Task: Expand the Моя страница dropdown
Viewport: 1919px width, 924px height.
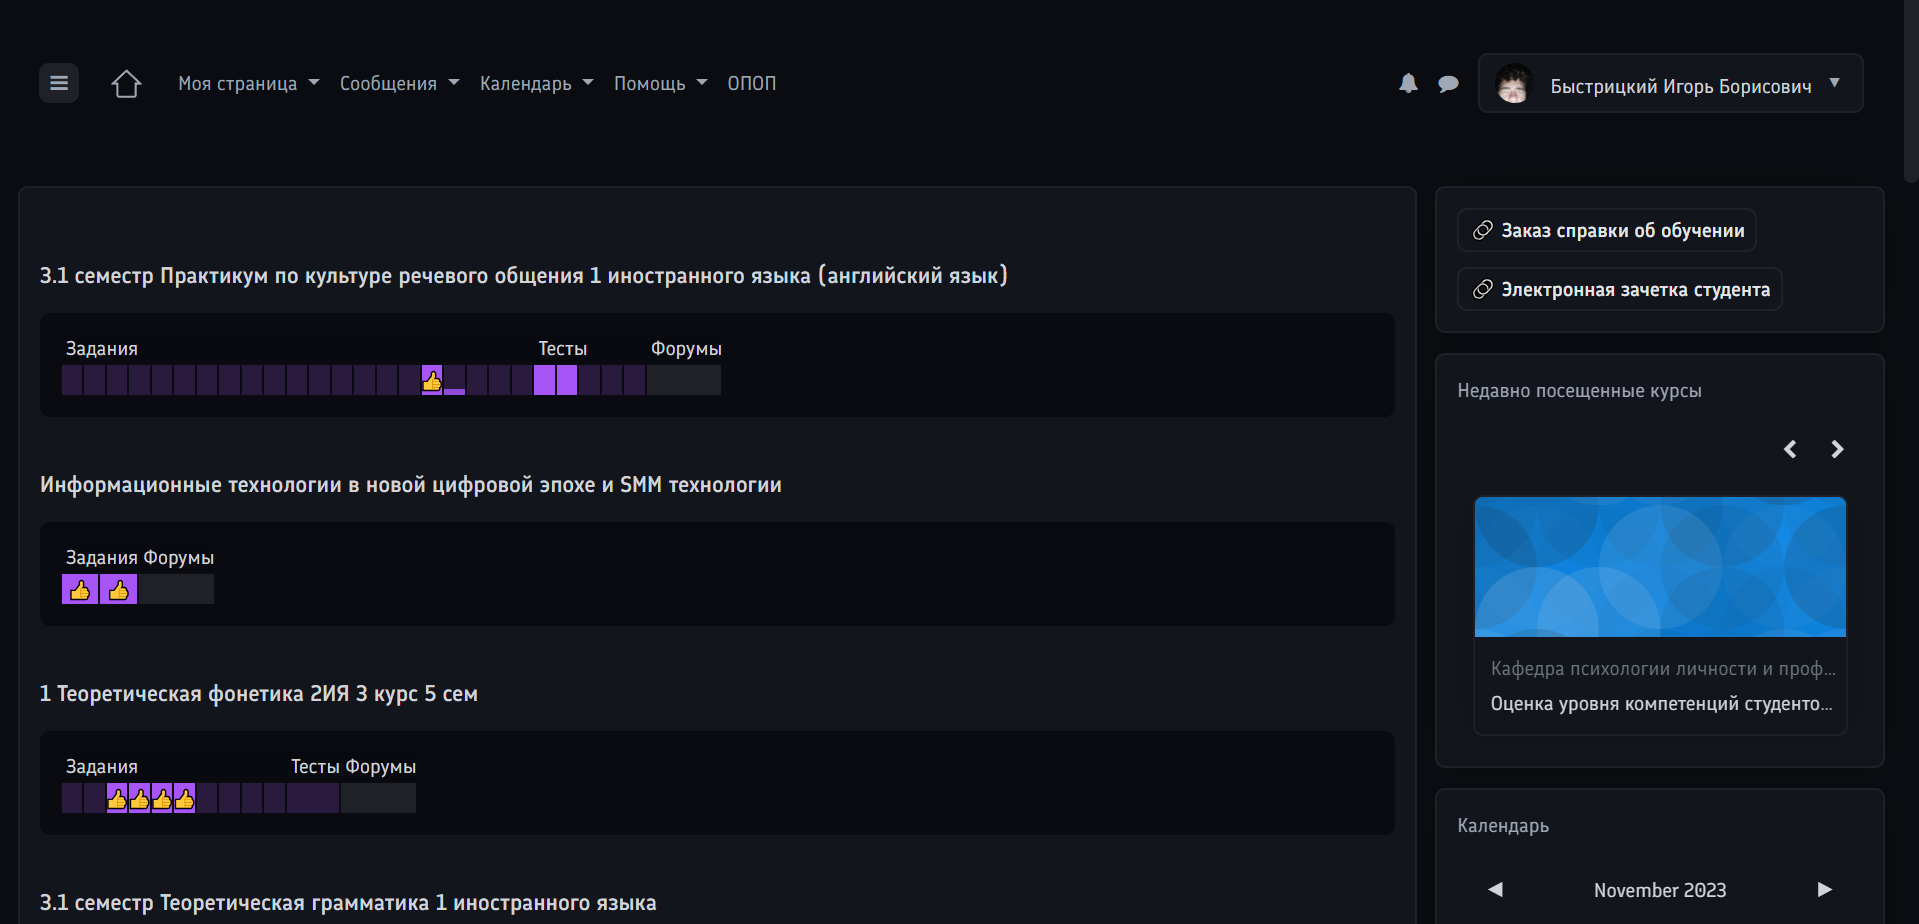Action: (248, 84)
